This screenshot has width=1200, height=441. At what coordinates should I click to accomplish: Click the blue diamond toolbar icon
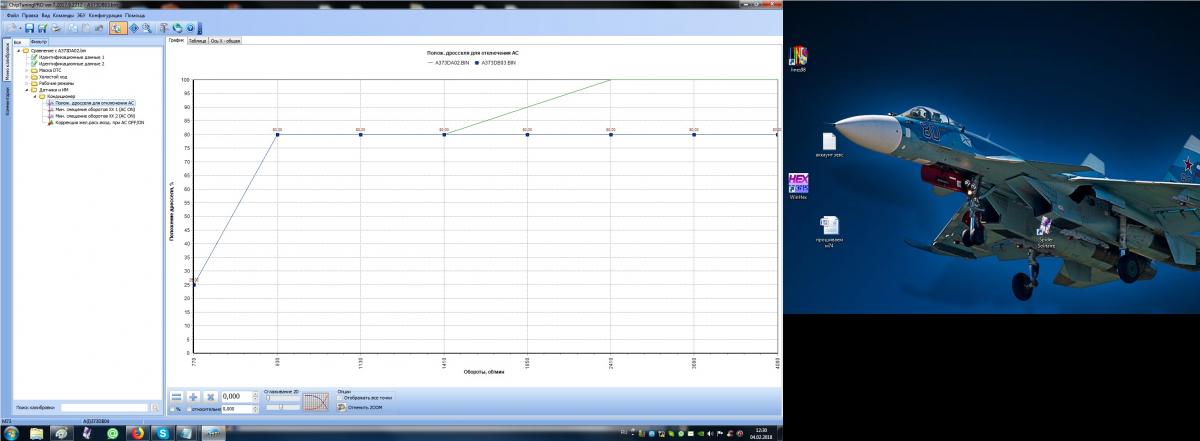point(134,28)
